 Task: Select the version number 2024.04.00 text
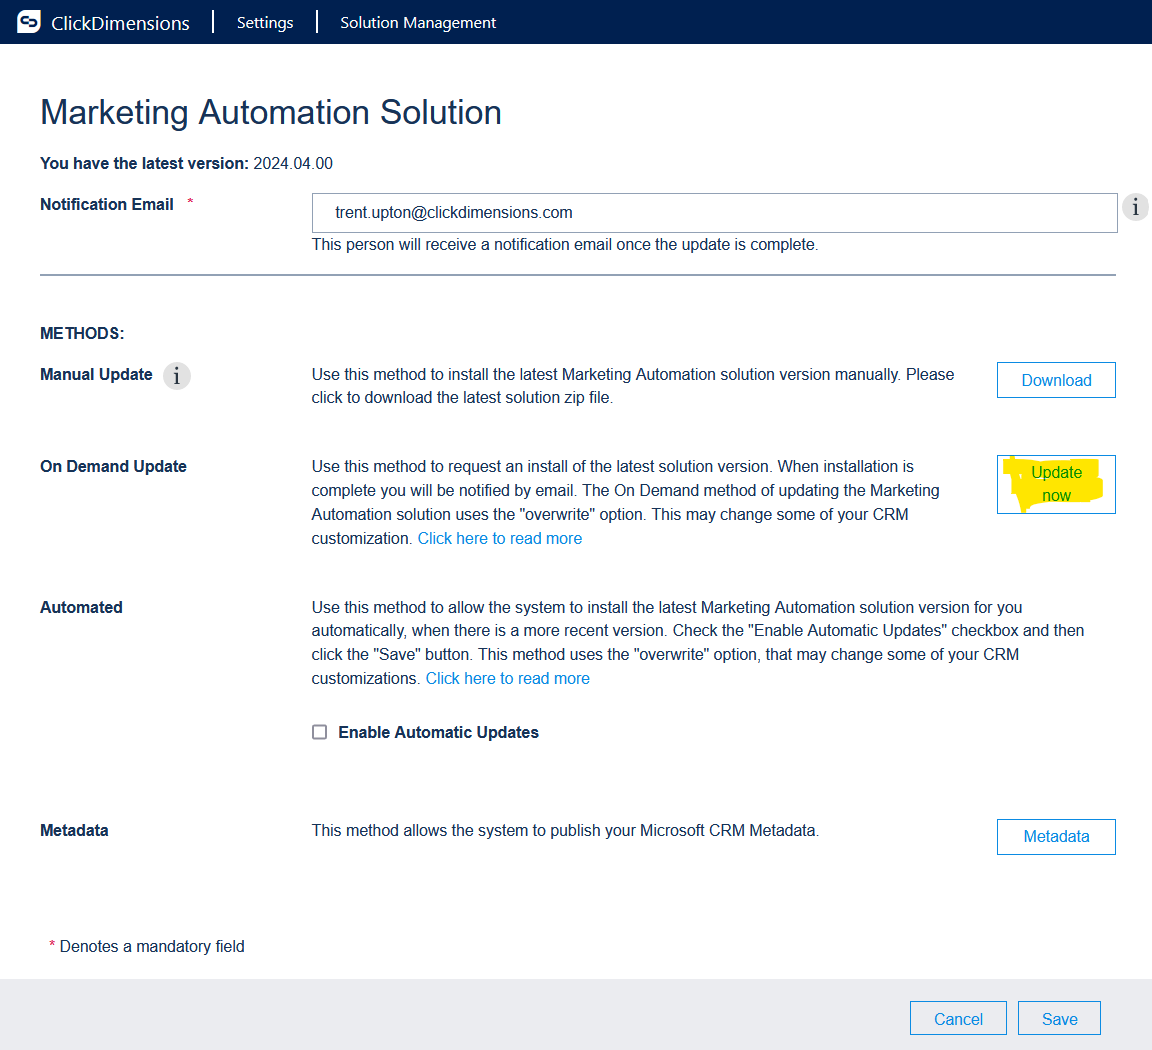(x=293, y=163)
